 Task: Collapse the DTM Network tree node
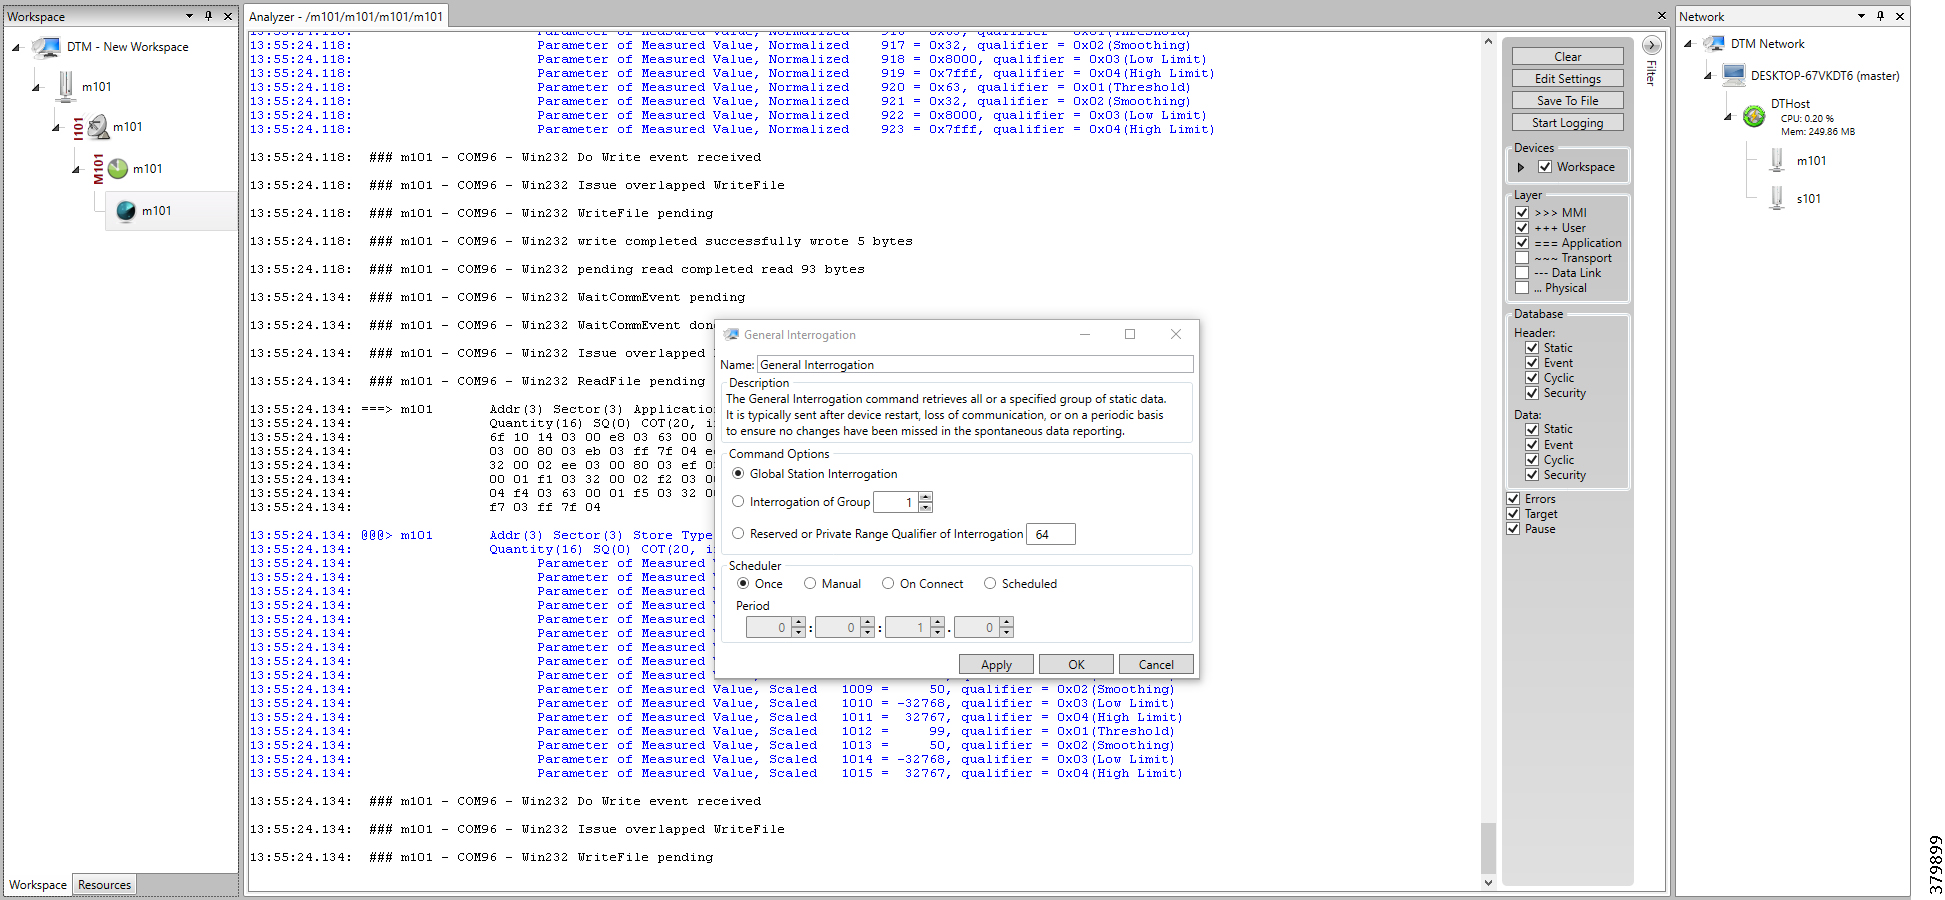[1688, 44]
